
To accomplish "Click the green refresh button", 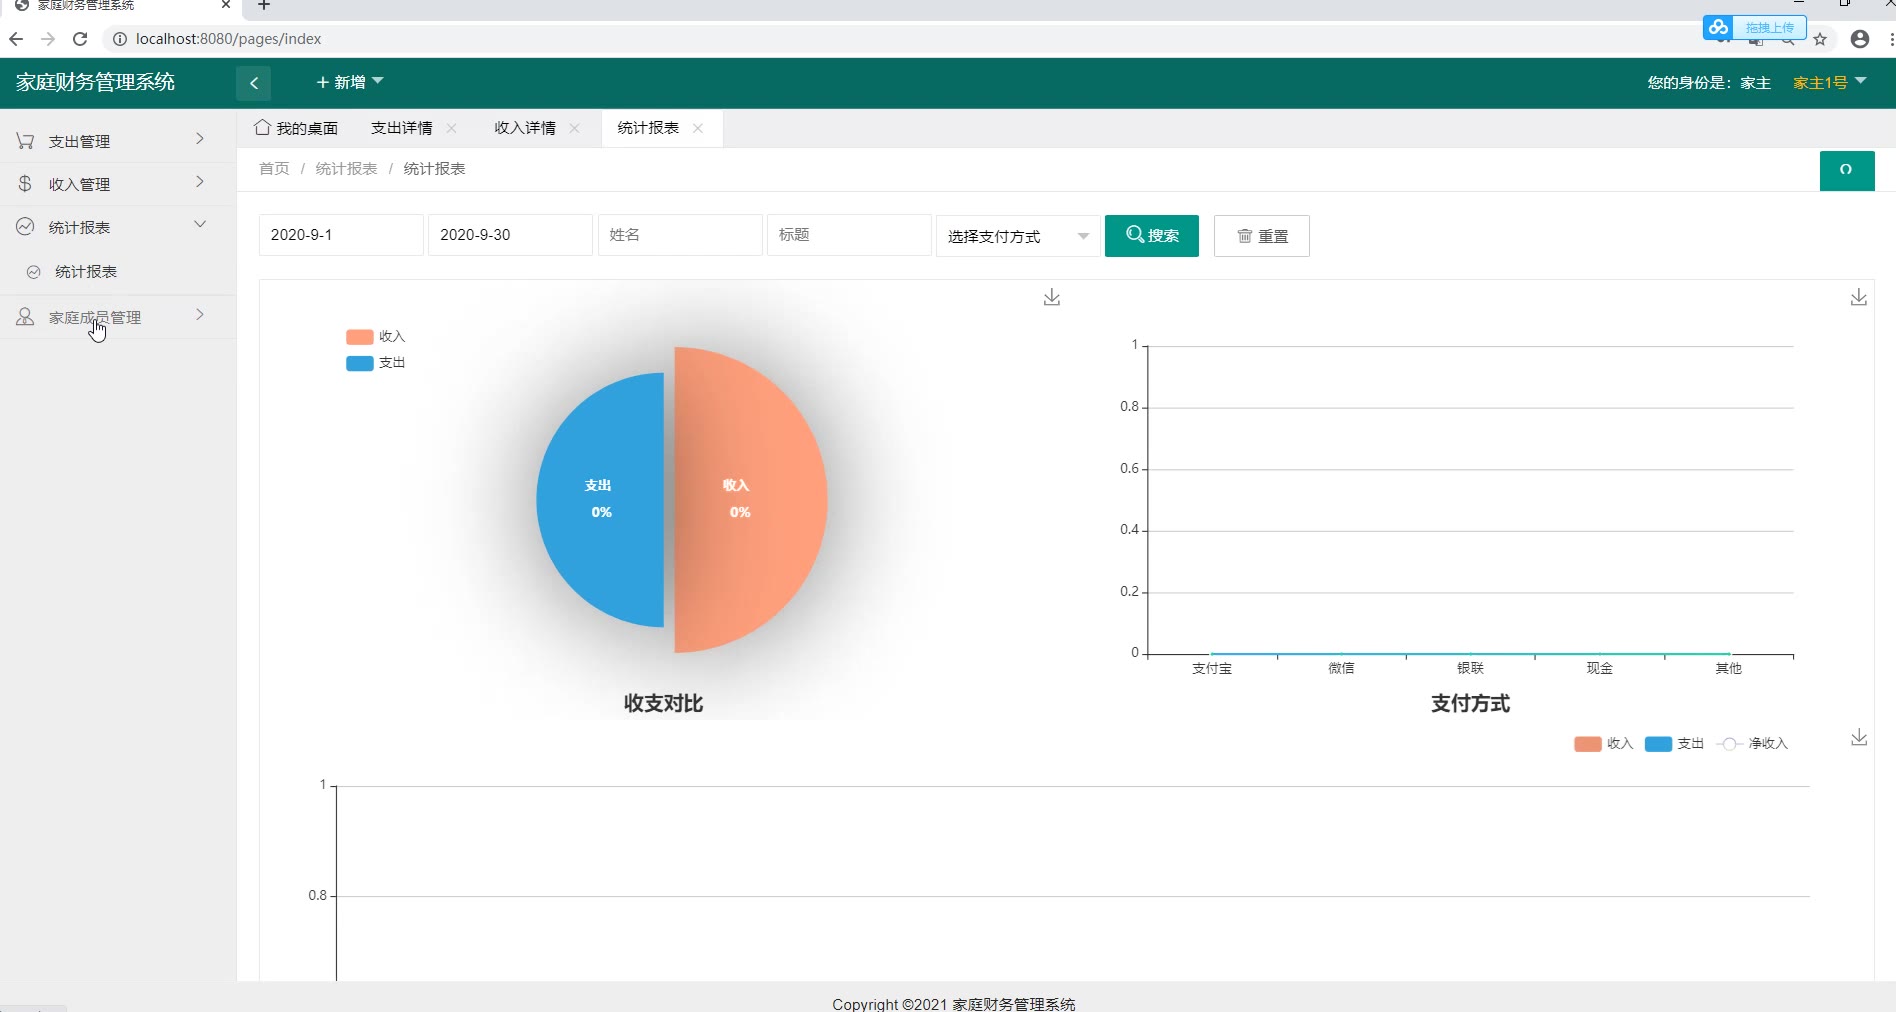I will click(x=1846, y=170).
